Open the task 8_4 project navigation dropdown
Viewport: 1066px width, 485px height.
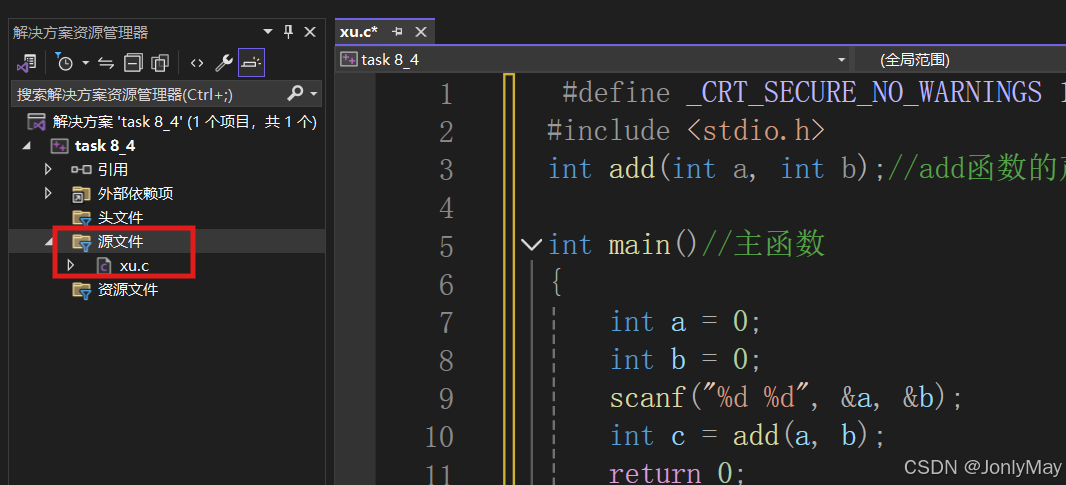pyautogui.click(x=842, y=60)
